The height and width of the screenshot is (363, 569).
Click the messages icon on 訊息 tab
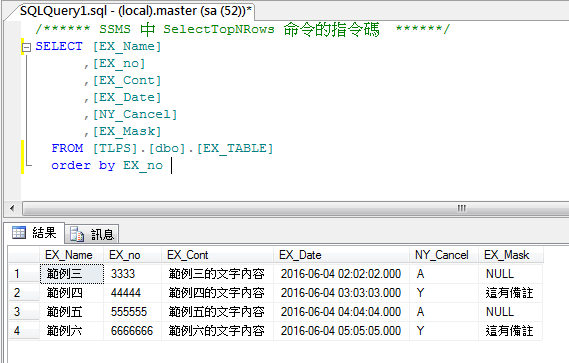click(77, 234)
